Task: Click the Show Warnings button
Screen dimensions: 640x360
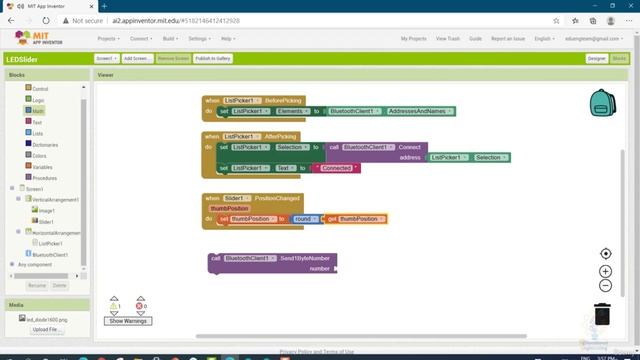Action: click(128, 321)
